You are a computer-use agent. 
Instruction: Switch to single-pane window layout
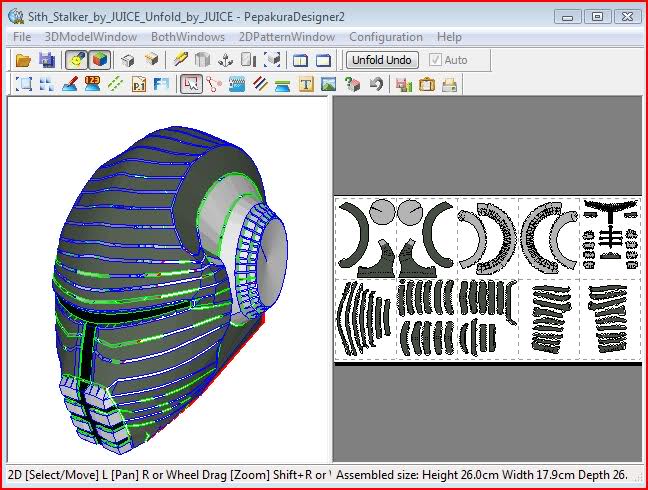324,61
